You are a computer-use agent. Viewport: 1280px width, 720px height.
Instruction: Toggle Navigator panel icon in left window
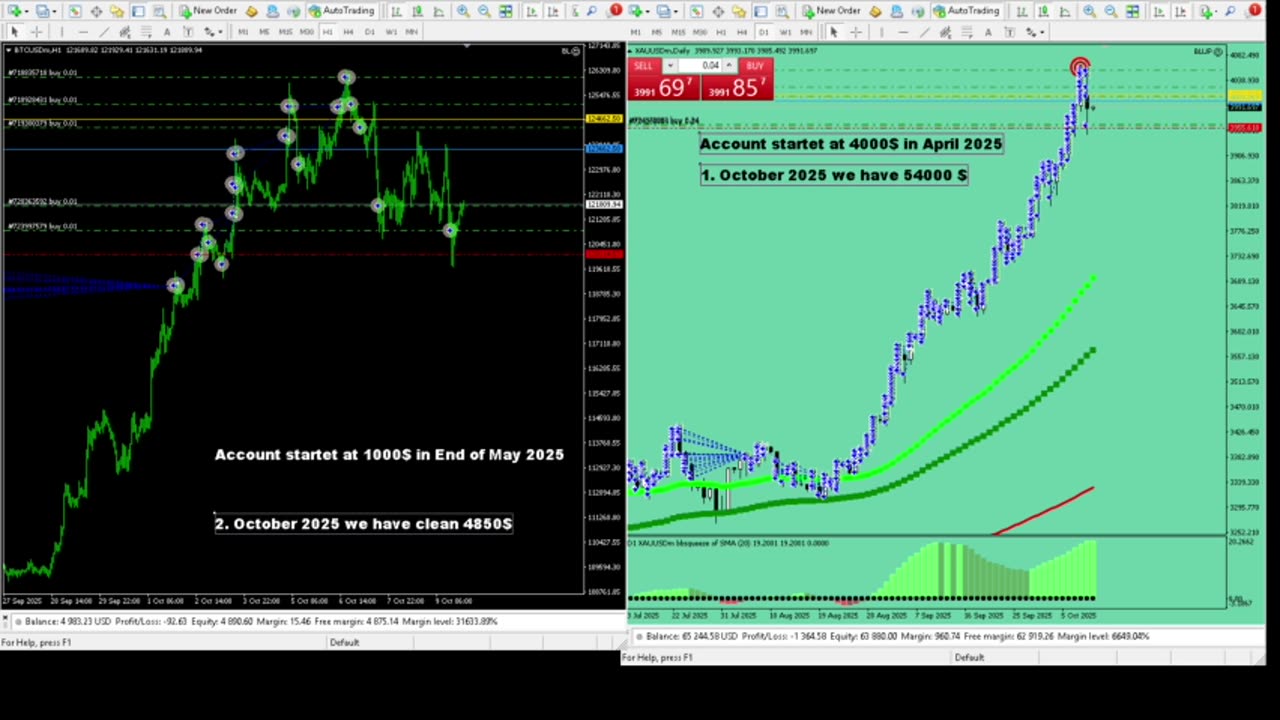[x=117, y=11]
